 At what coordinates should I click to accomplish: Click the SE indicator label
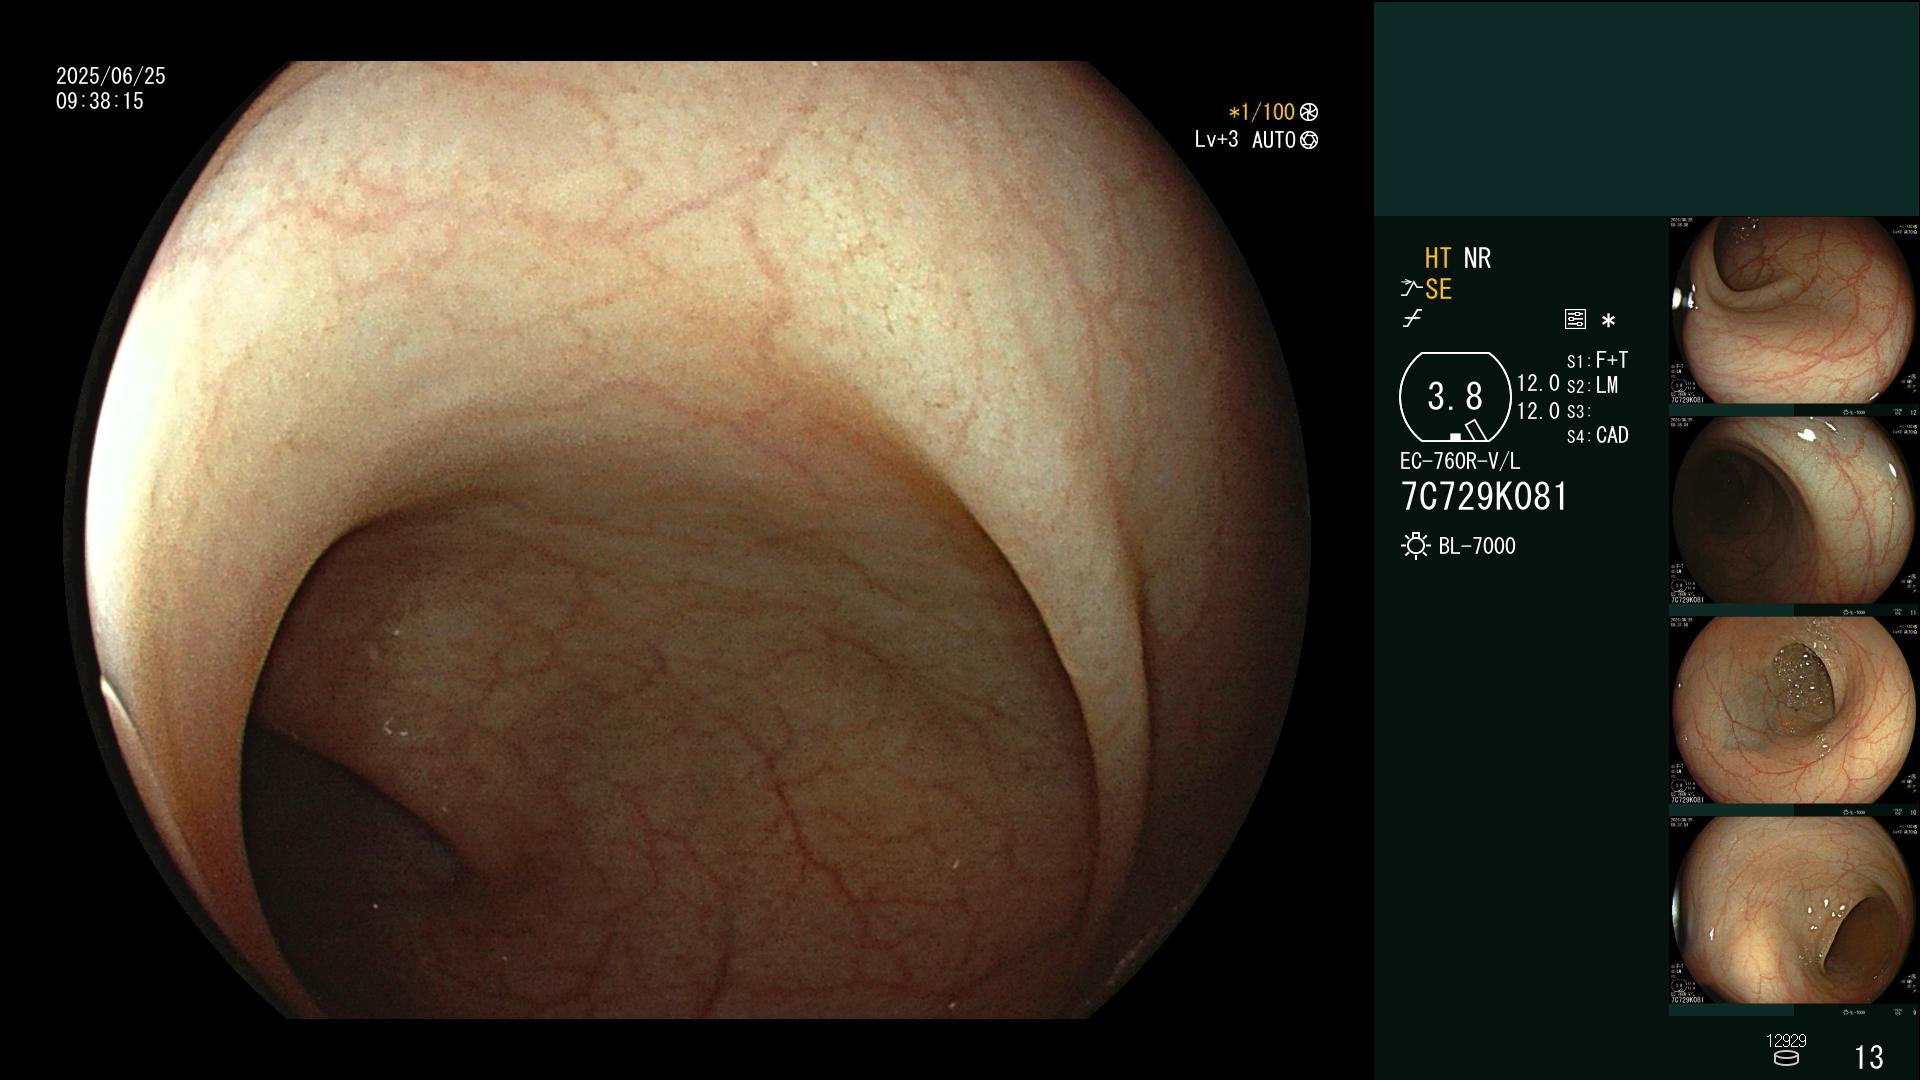coord(1438,290)
